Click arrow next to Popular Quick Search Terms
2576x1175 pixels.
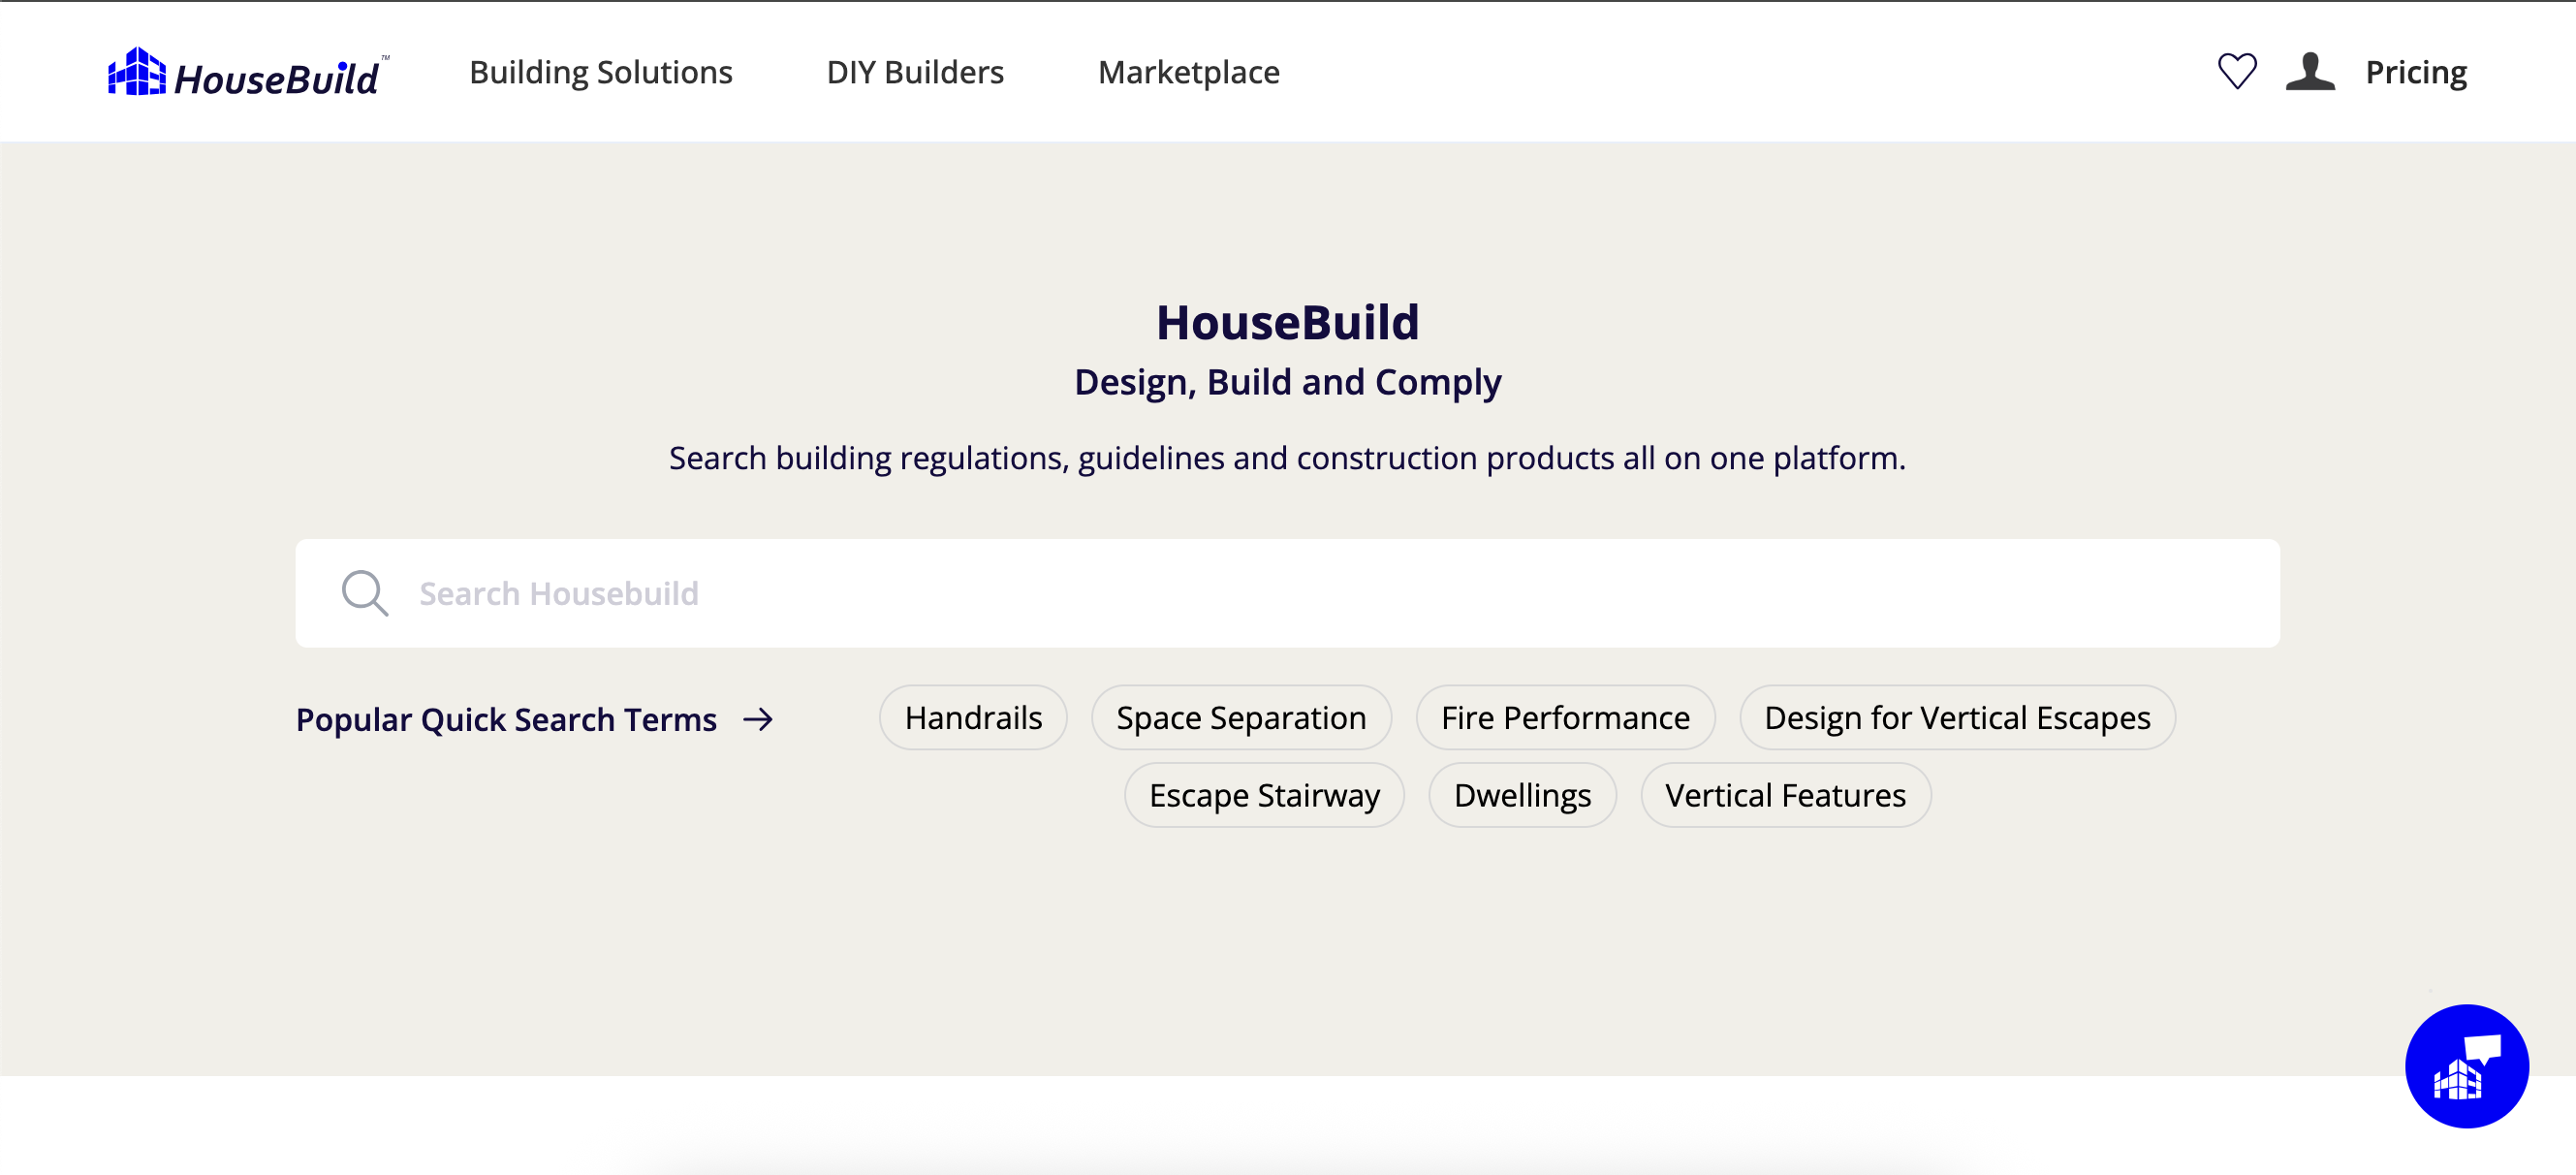(x=758, y=719)
